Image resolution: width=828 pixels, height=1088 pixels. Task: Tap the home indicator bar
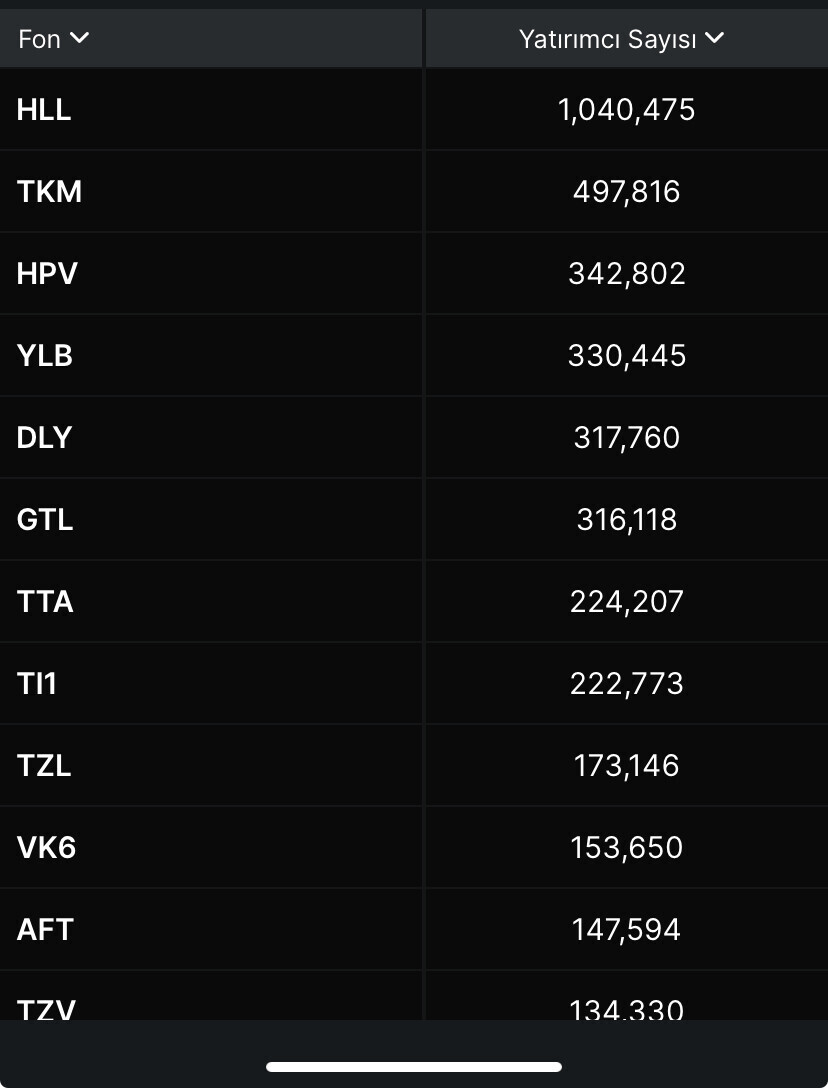coord(414,1067)
